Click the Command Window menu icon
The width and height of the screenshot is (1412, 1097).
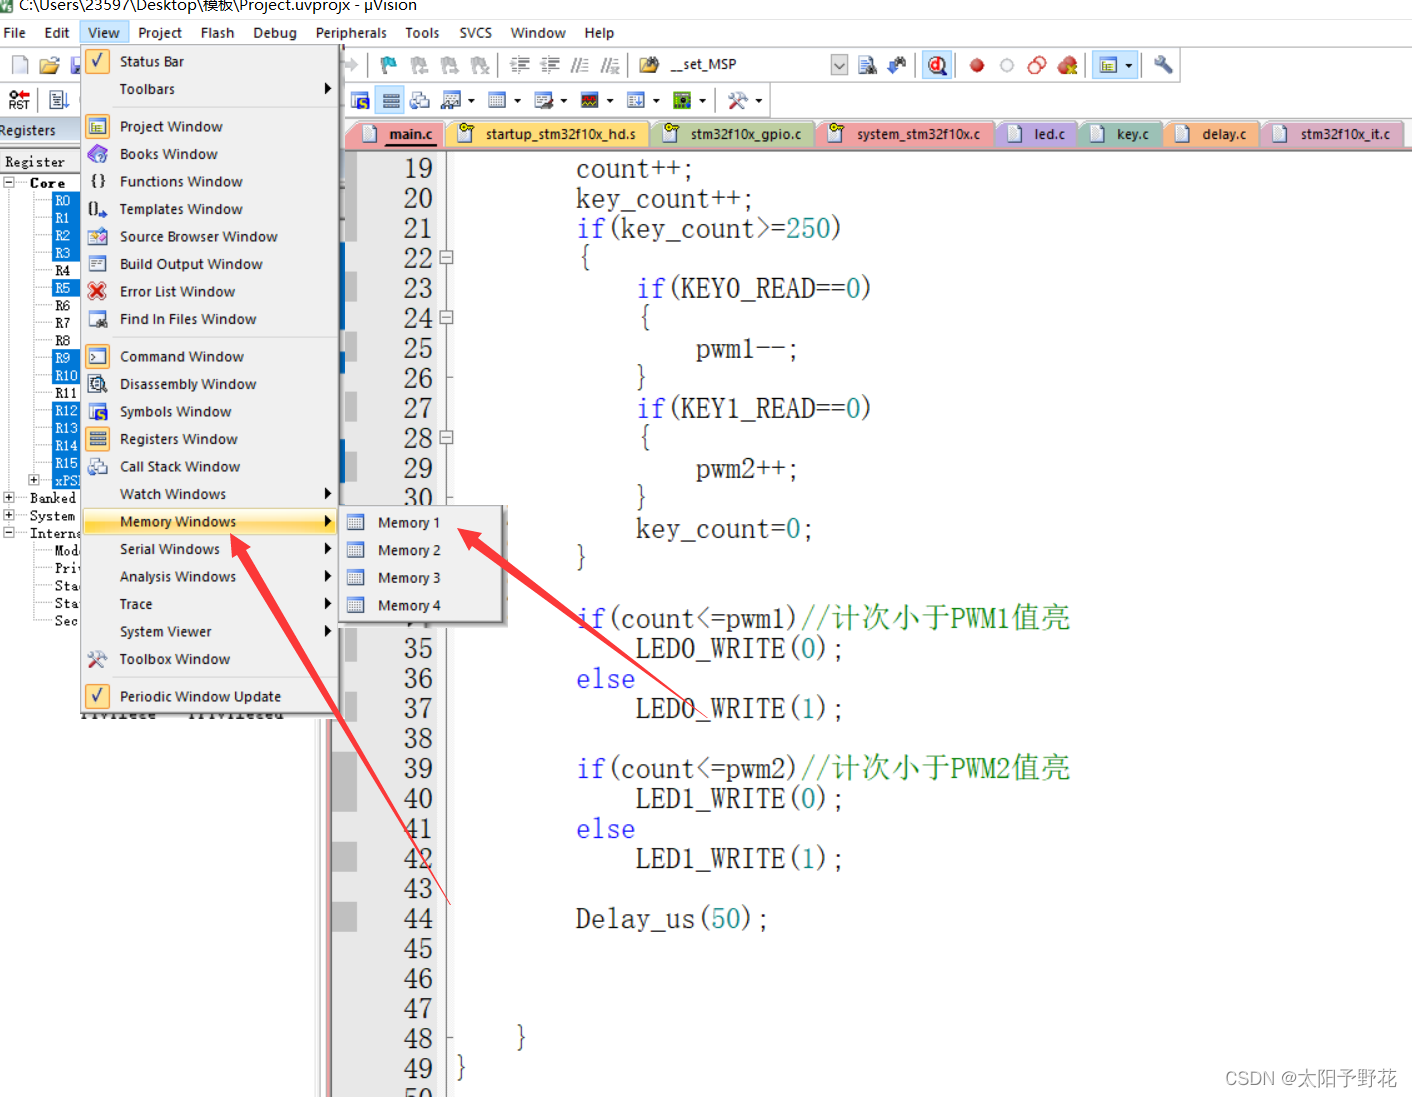click(x=97, y=356)
